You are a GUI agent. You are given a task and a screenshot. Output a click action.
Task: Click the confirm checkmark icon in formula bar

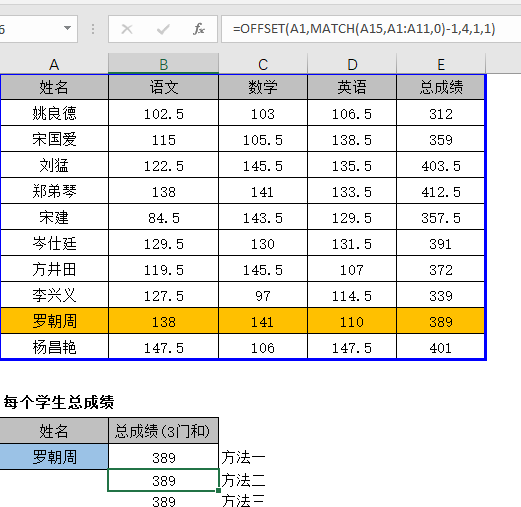[x=163, y=29]
